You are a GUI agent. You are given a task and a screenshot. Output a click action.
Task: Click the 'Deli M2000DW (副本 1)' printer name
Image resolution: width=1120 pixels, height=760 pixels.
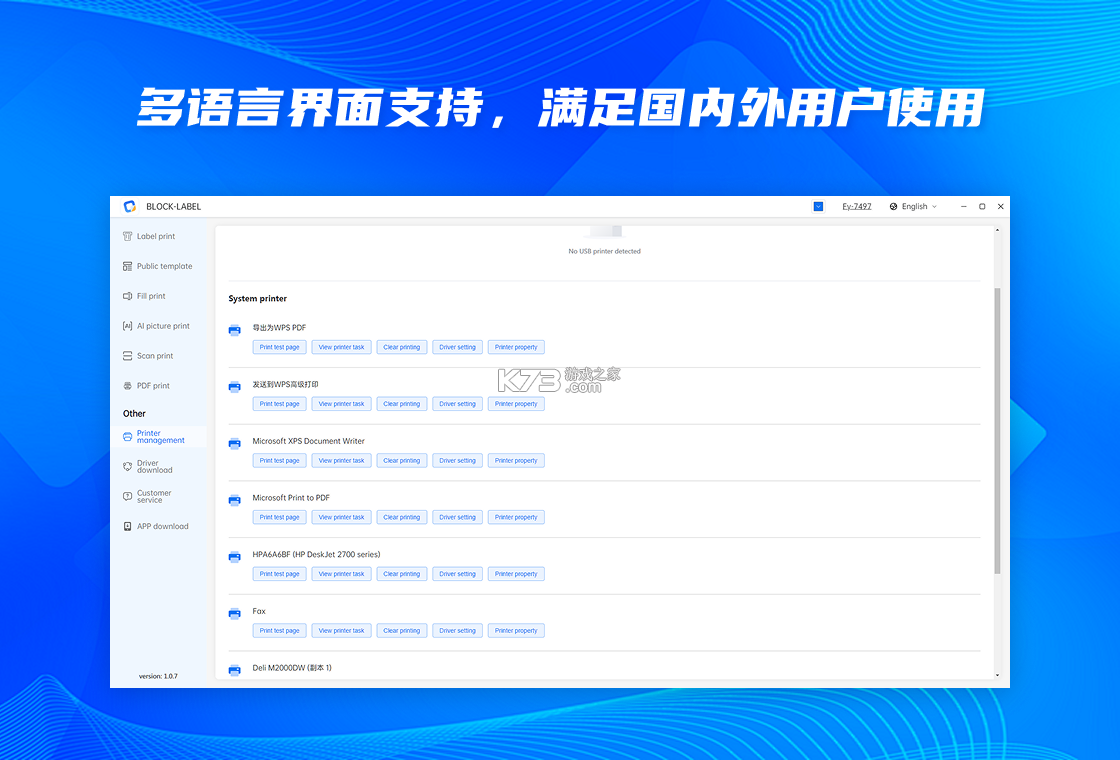click(292, 668)
